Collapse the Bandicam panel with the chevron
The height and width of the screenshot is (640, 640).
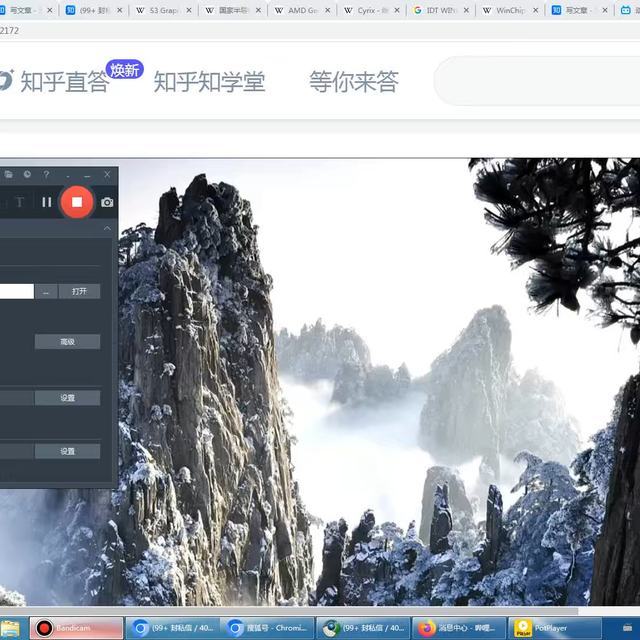pyautogui.click(x=108, y=228)
